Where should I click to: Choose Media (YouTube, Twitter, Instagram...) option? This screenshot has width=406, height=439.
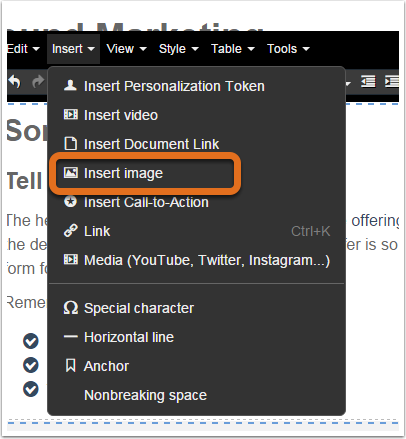pyautogui.click(x=197, y=260)
